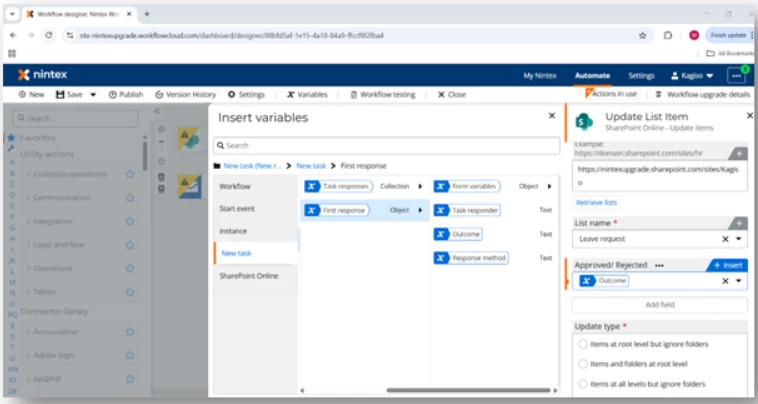Click the SharePoint site URL field

pos(659,176)
